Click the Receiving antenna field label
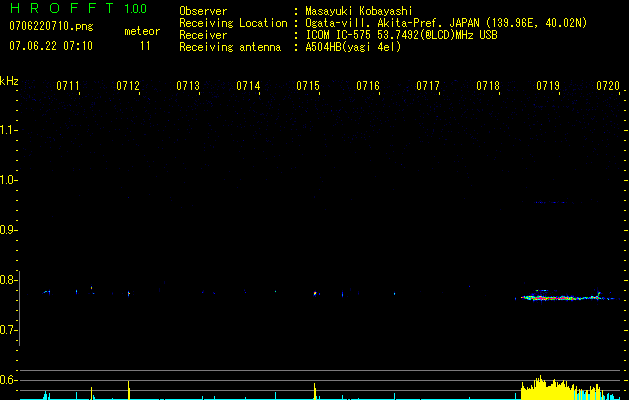The image size is (629, 400). tap(230, 47)
